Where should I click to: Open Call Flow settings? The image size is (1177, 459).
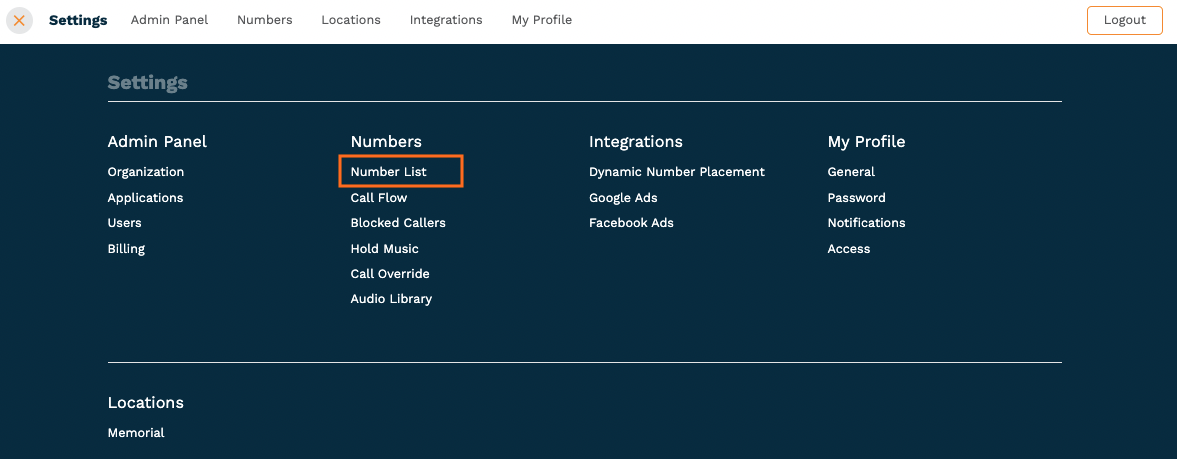click(x=378, y=198)
